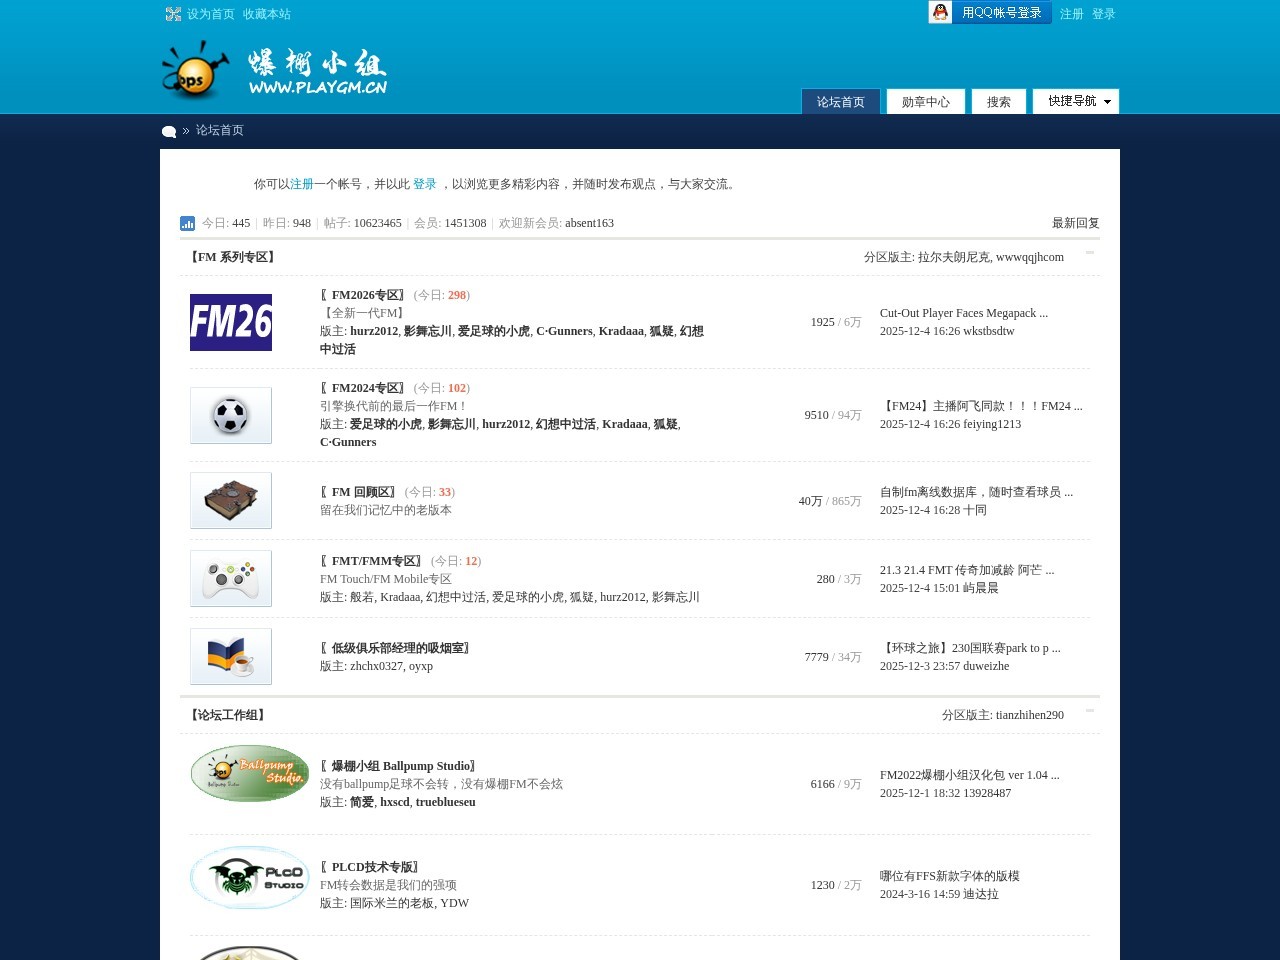The height and width of the screenshot is (960, 1280).
Task: Click the 注册 link at top right
Action: point(1071,13)
